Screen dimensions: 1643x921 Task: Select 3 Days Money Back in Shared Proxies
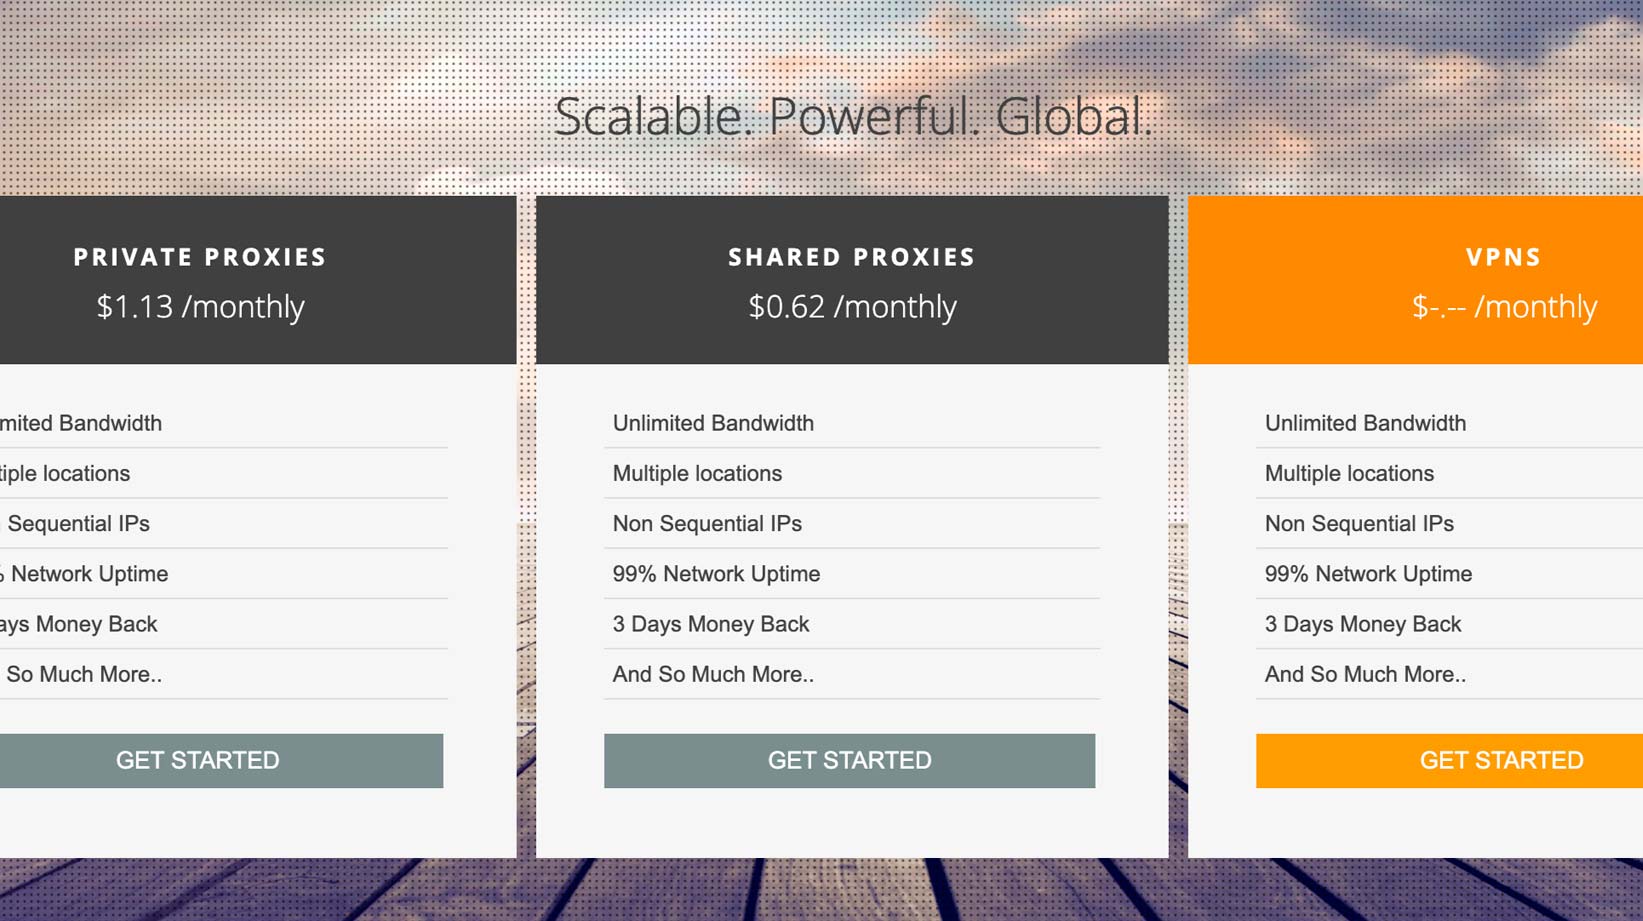pos(711,624)
